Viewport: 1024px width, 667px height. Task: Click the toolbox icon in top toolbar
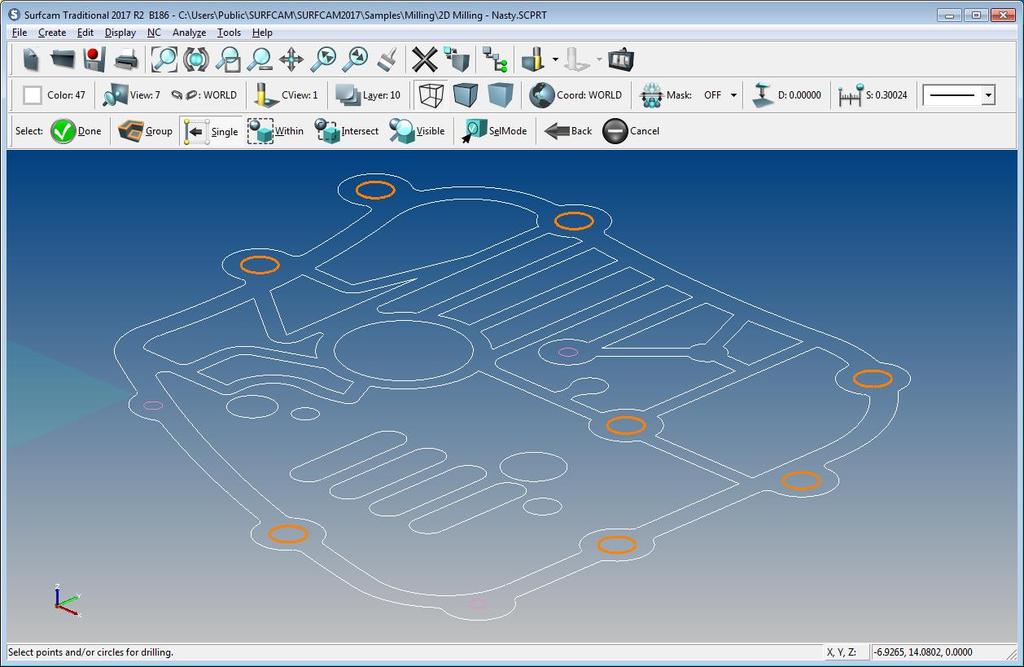tap(621, 59)
